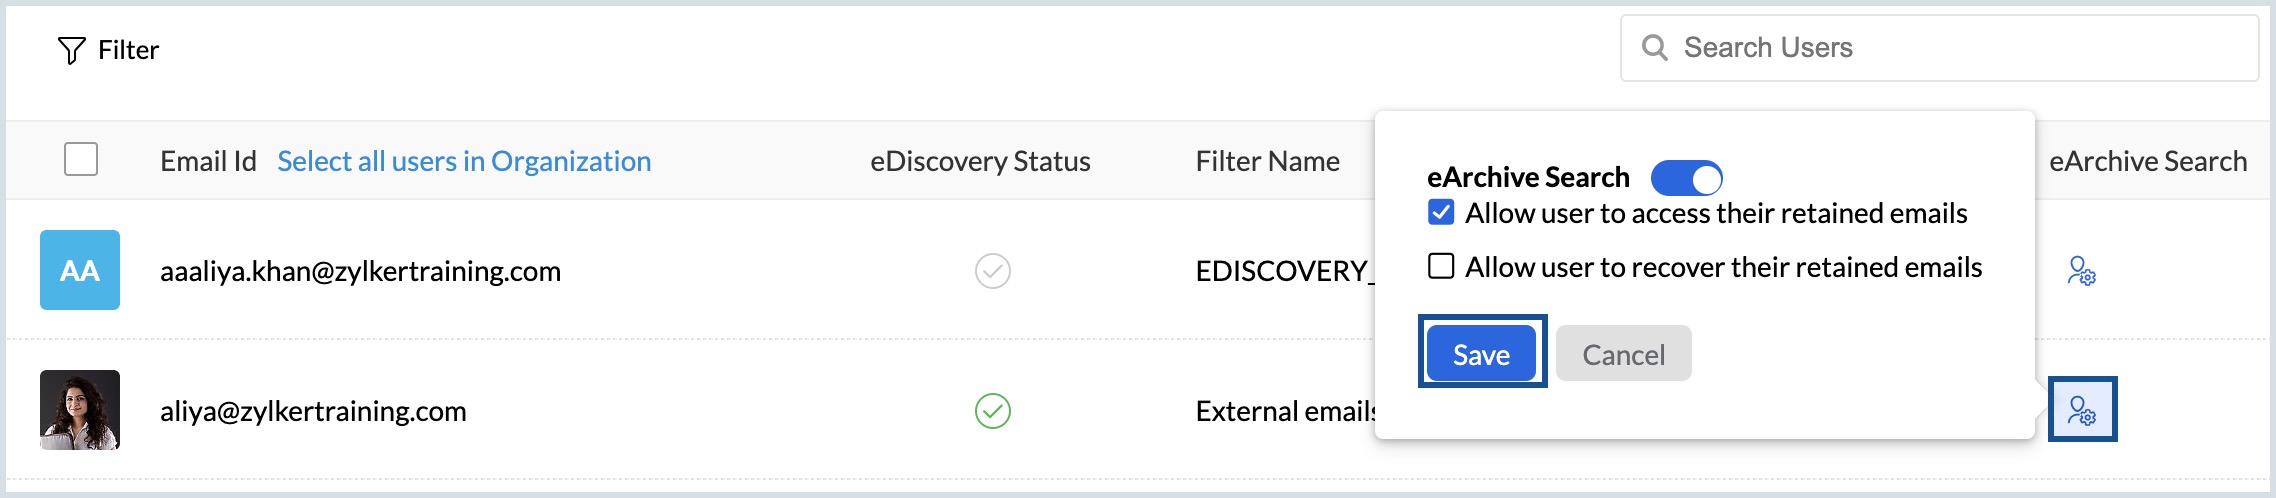Click eDiscovery status checkmark for aaaliya.khan
The height and width of the screenshot is (498, 2276).
[992, 271]
